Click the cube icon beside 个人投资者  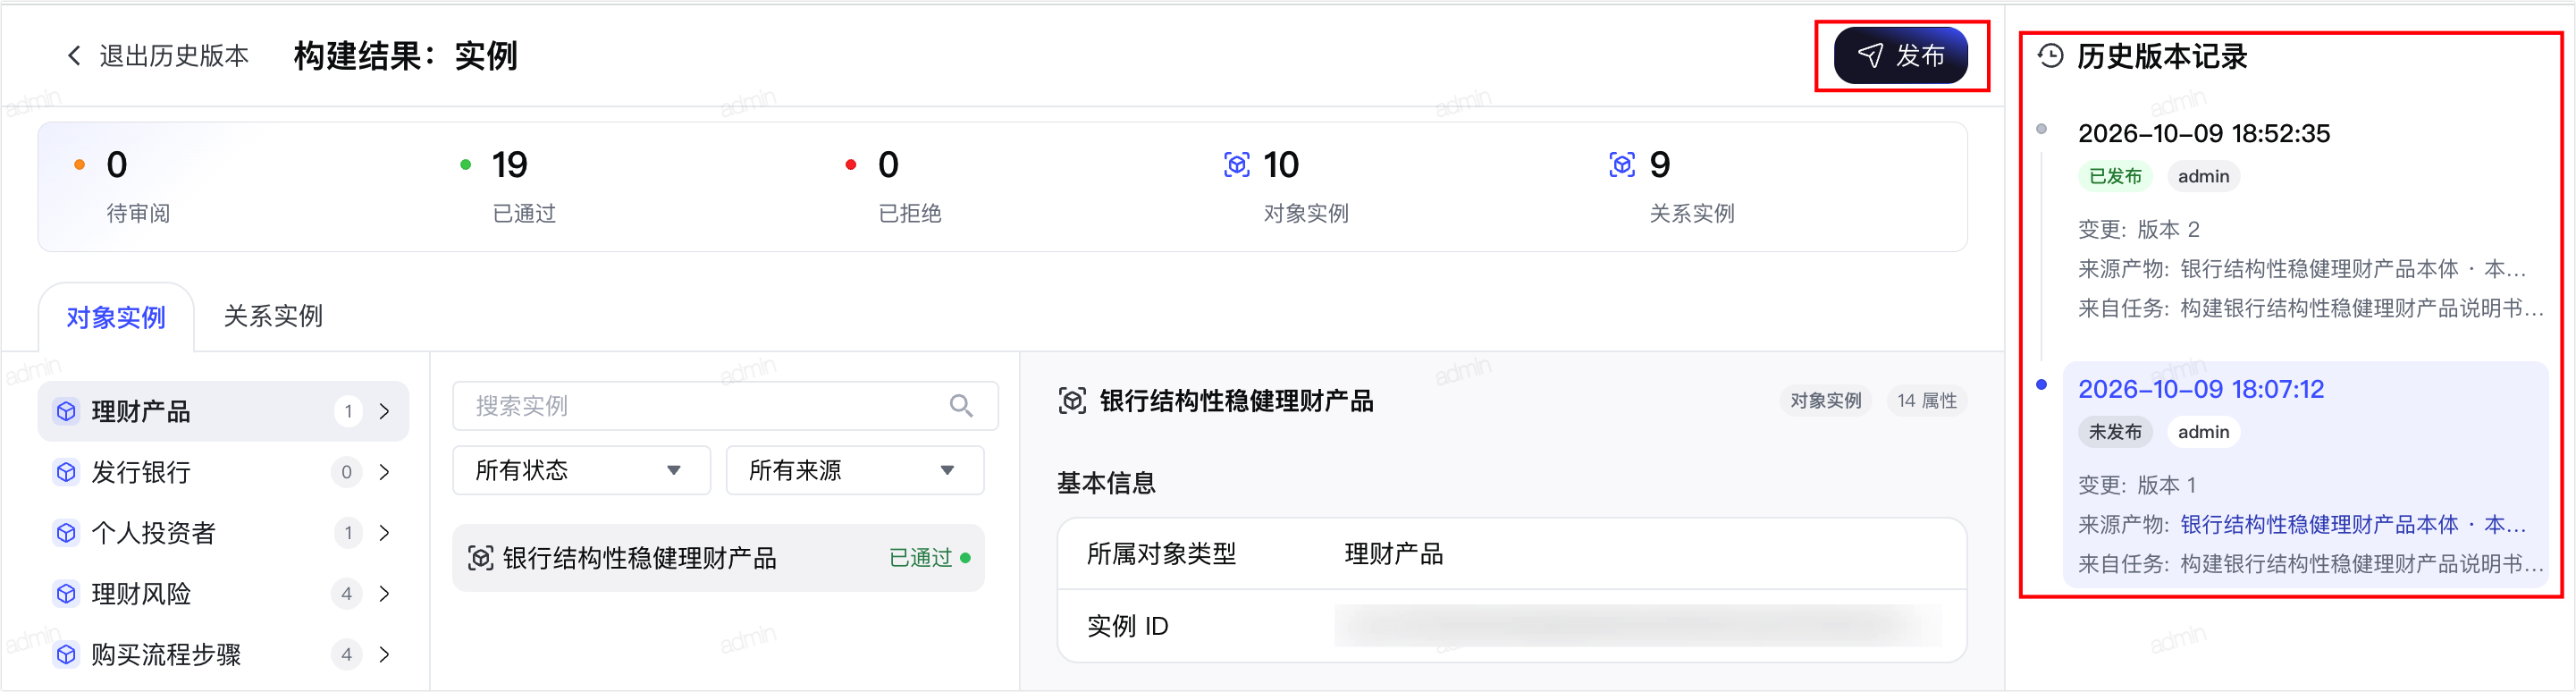(66, 533)
